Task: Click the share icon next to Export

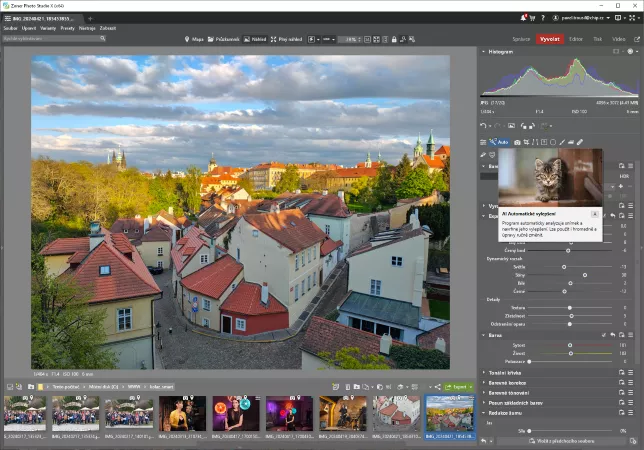Action: (x=437, y=386)
